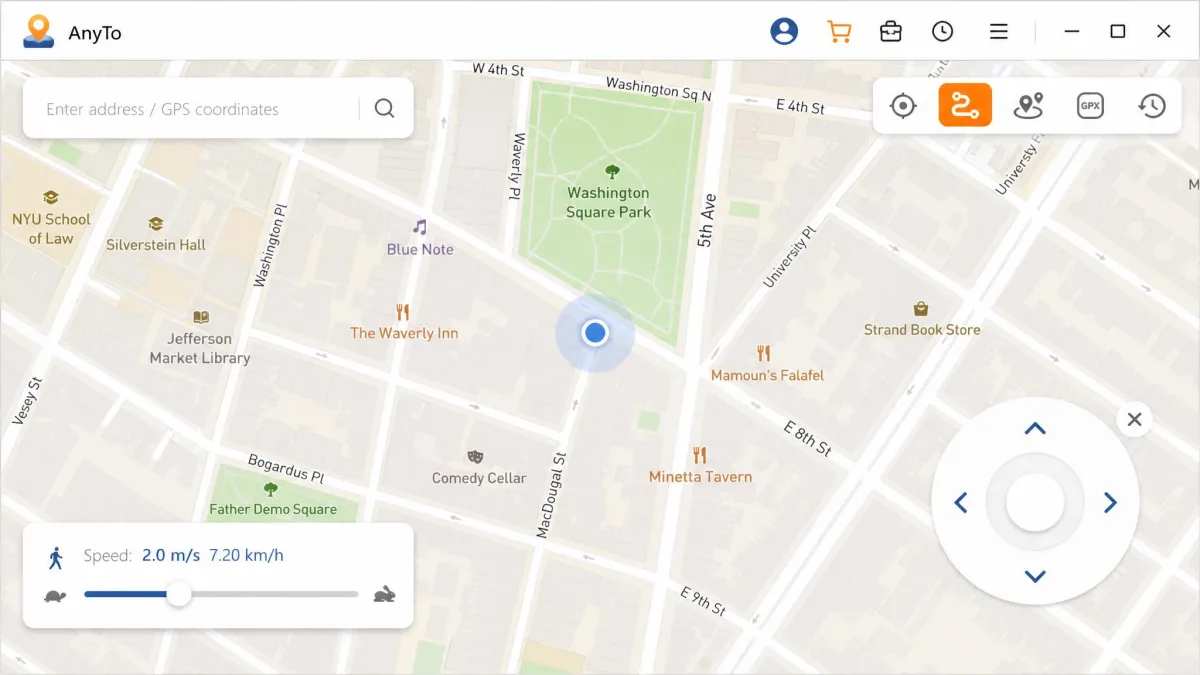Click the search magnifier icon
The image size is (1200, 675).
384,108
